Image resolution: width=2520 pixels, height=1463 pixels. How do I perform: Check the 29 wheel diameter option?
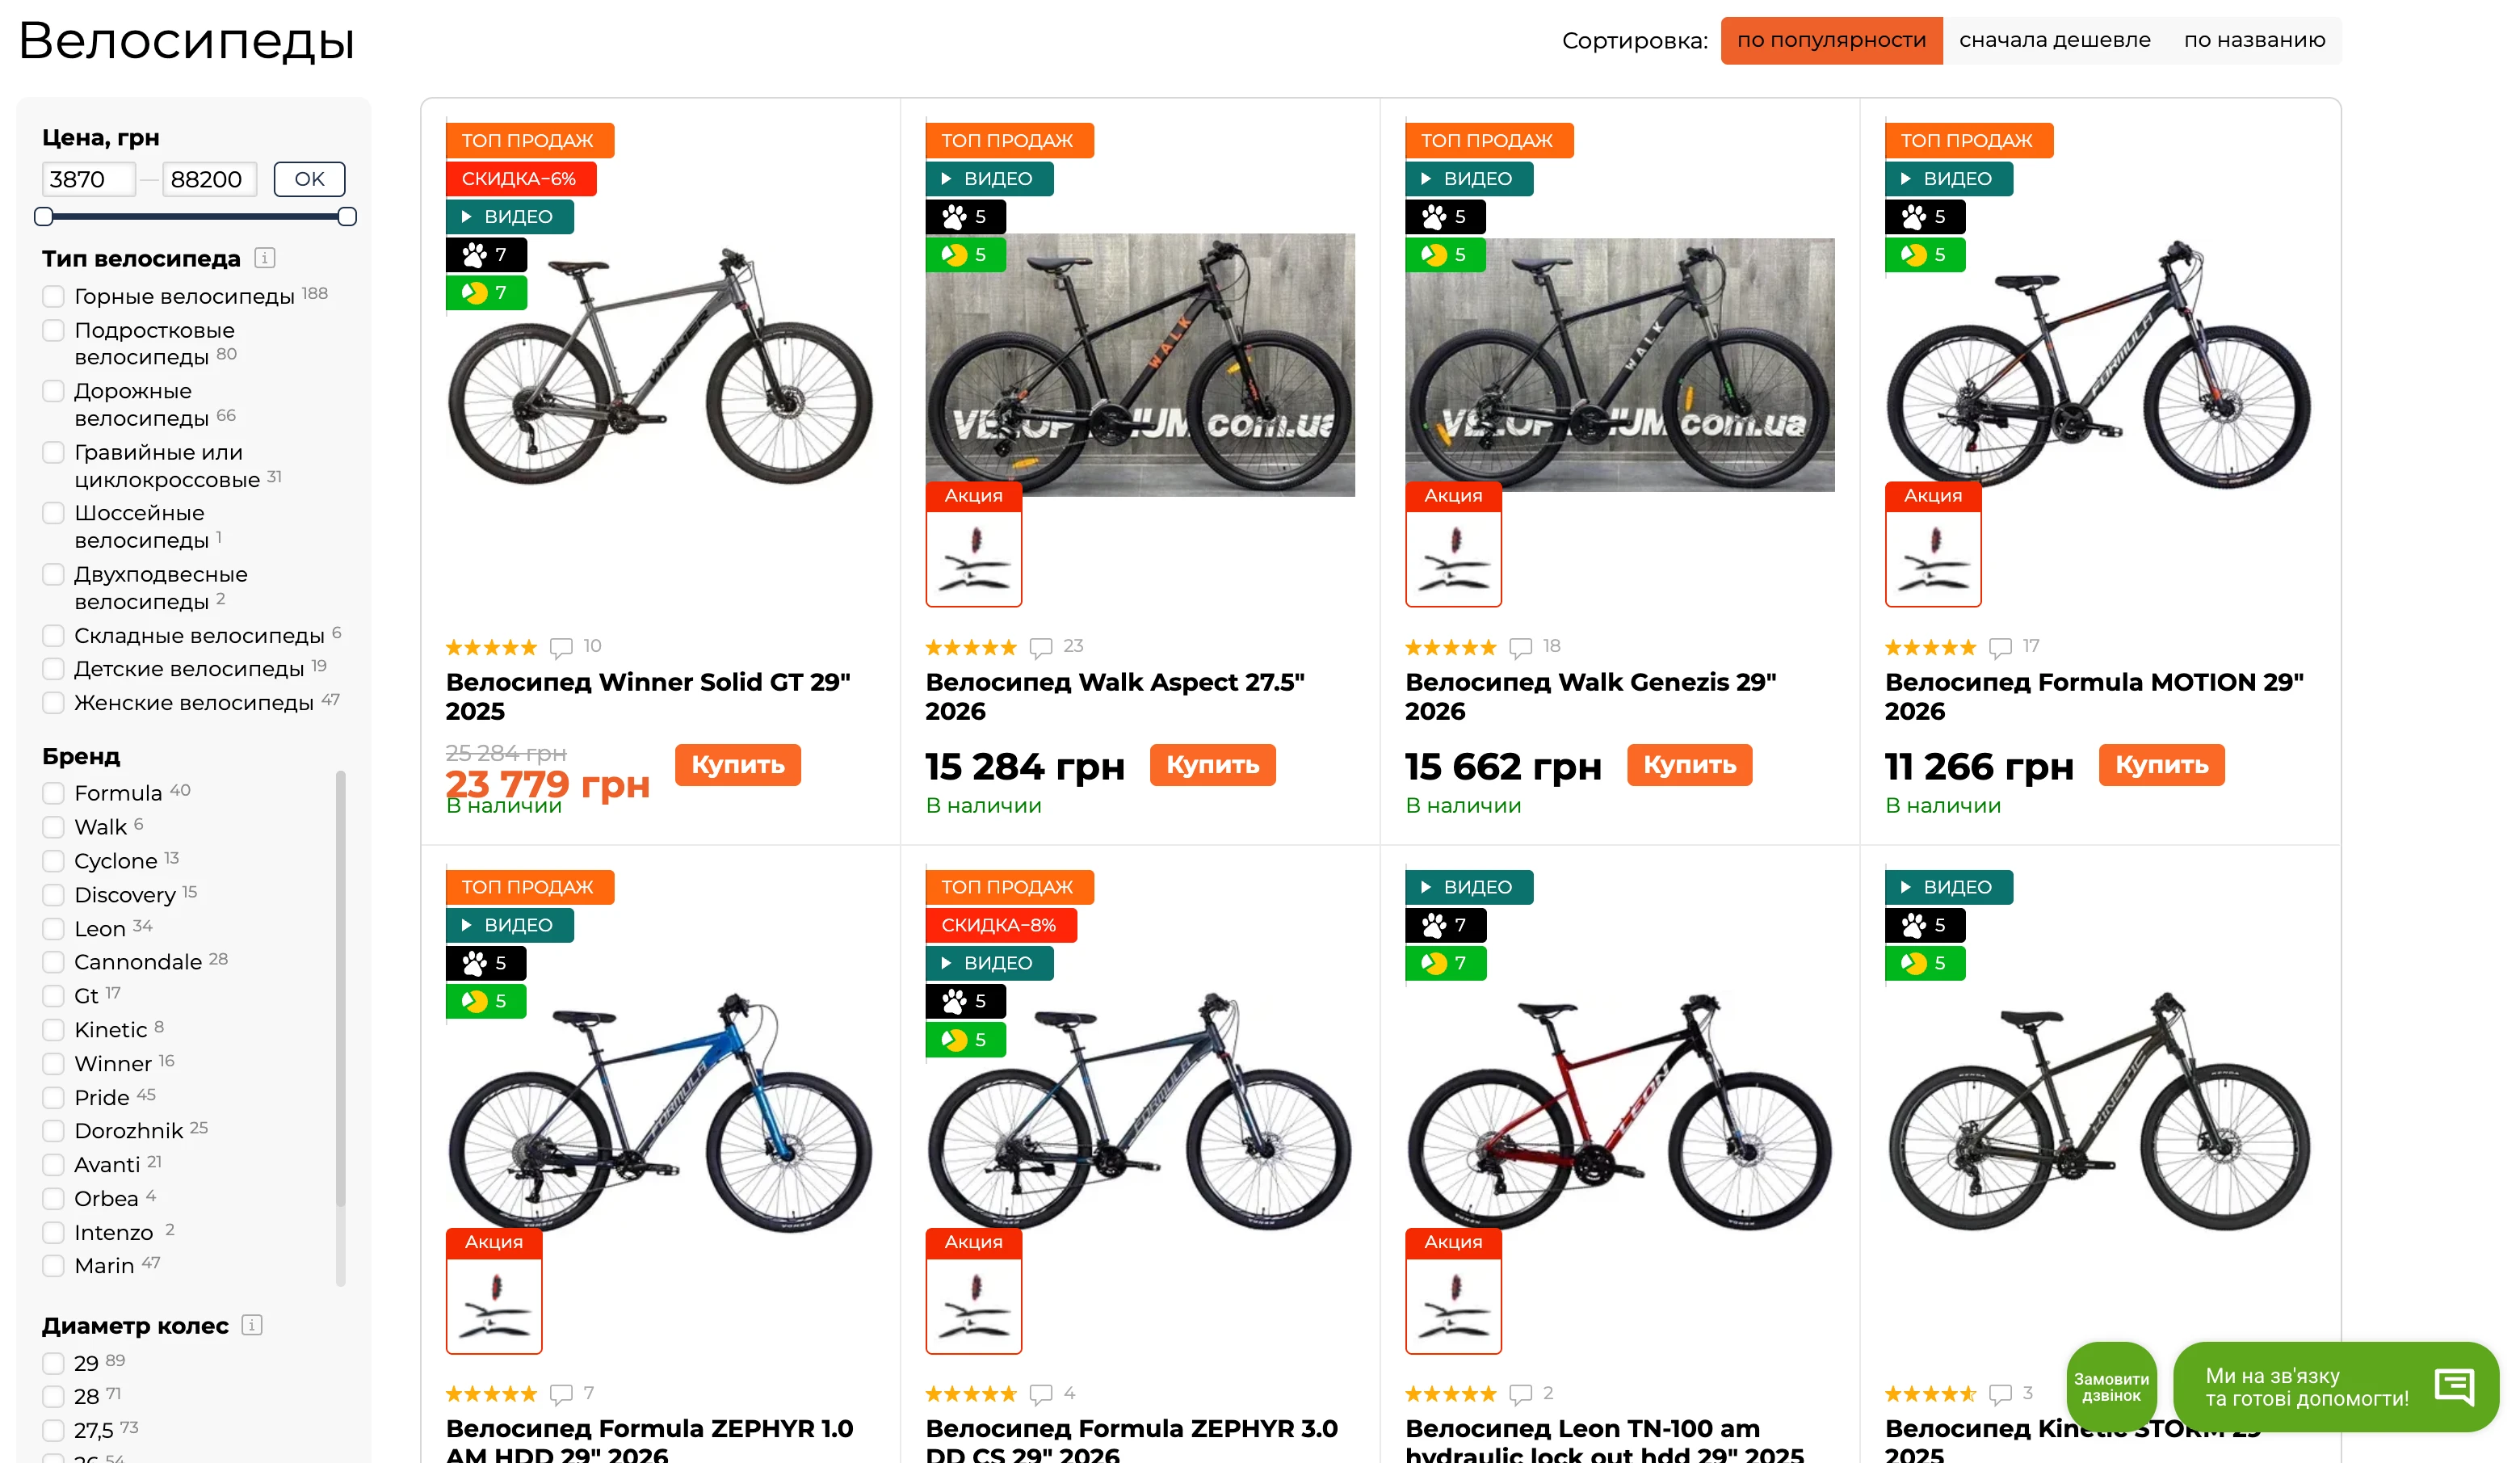54,1363
